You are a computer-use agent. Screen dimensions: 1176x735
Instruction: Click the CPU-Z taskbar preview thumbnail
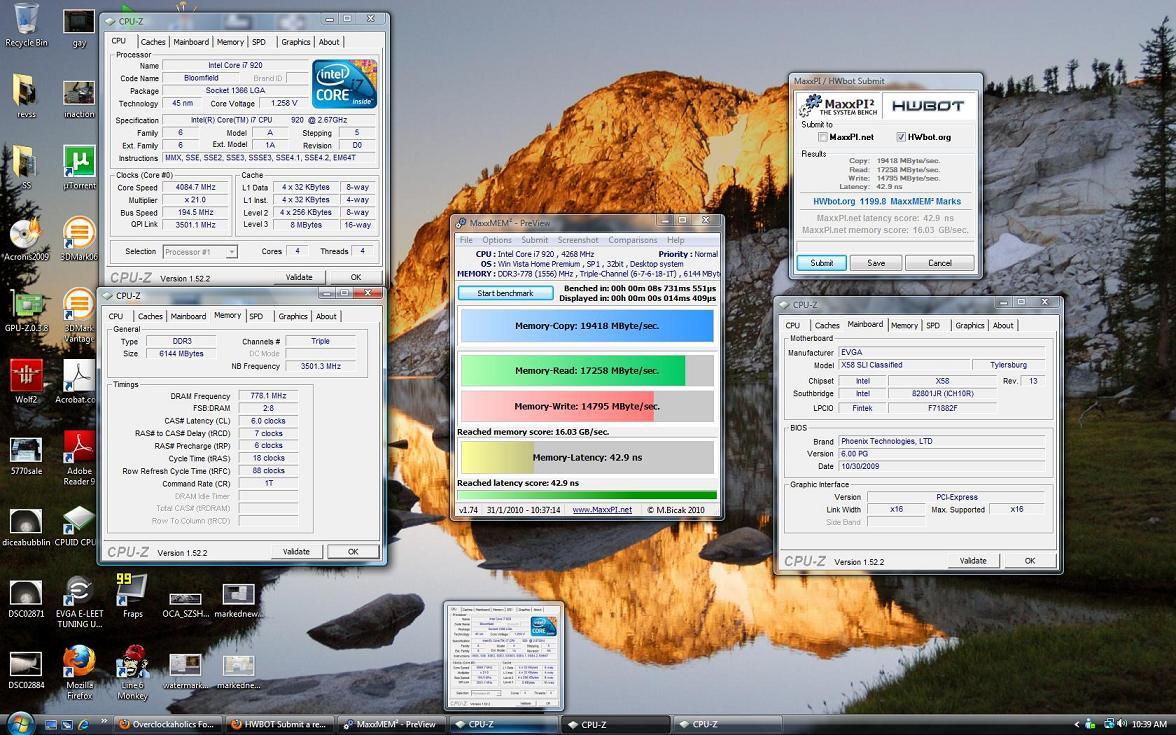(x=503, y=656)
